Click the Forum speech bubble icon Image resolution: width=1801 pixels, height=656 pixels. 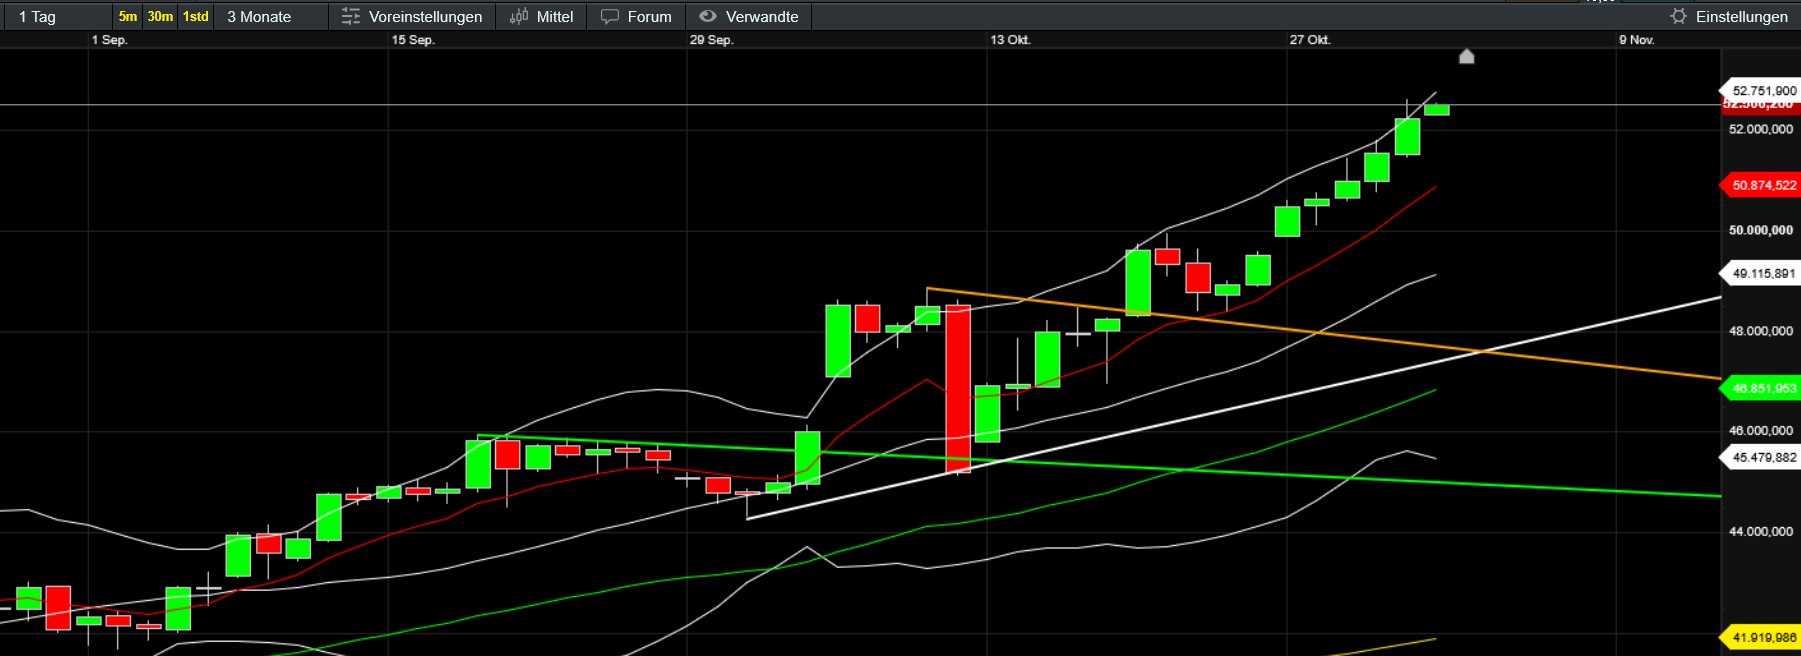click(x=610, y=16)
